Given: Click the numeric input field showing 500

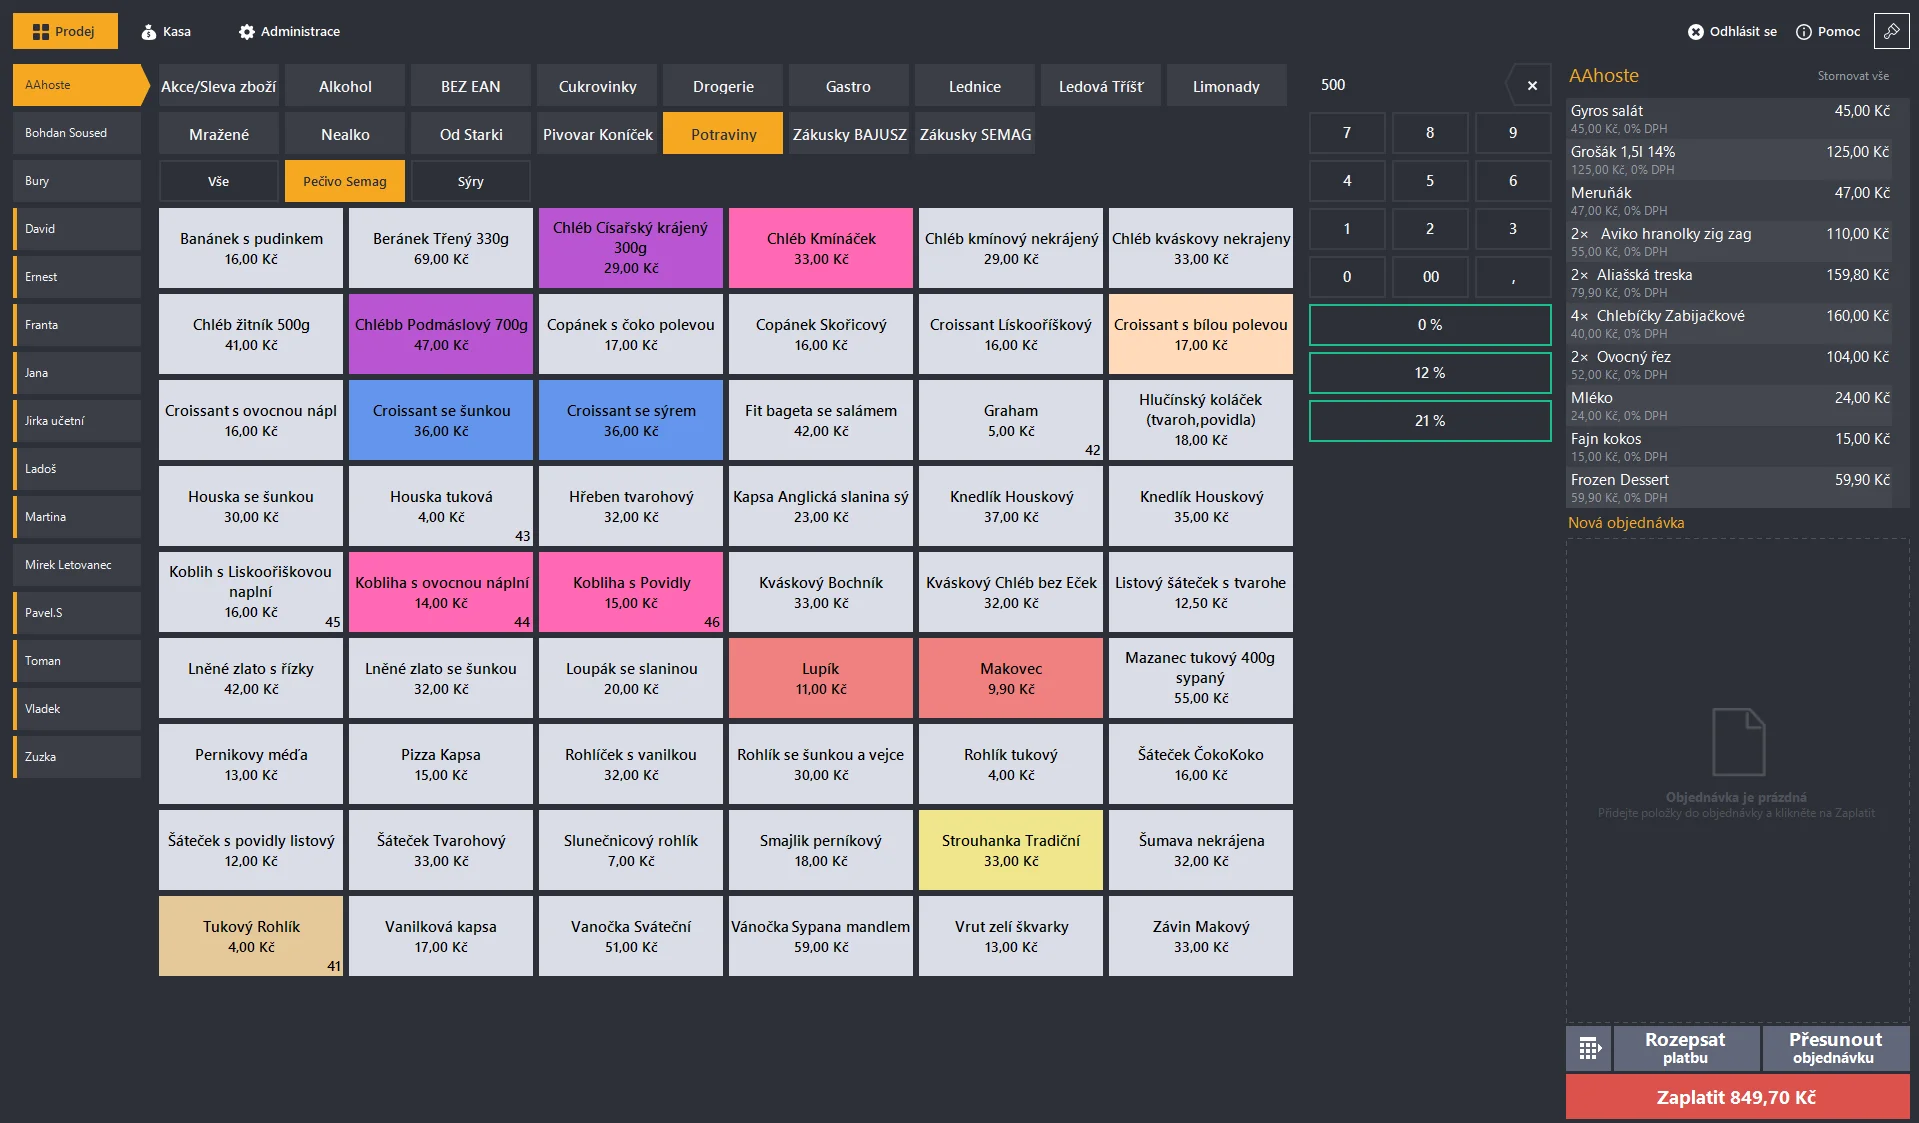Looking at the screenshot, I should coord(1408,85).
